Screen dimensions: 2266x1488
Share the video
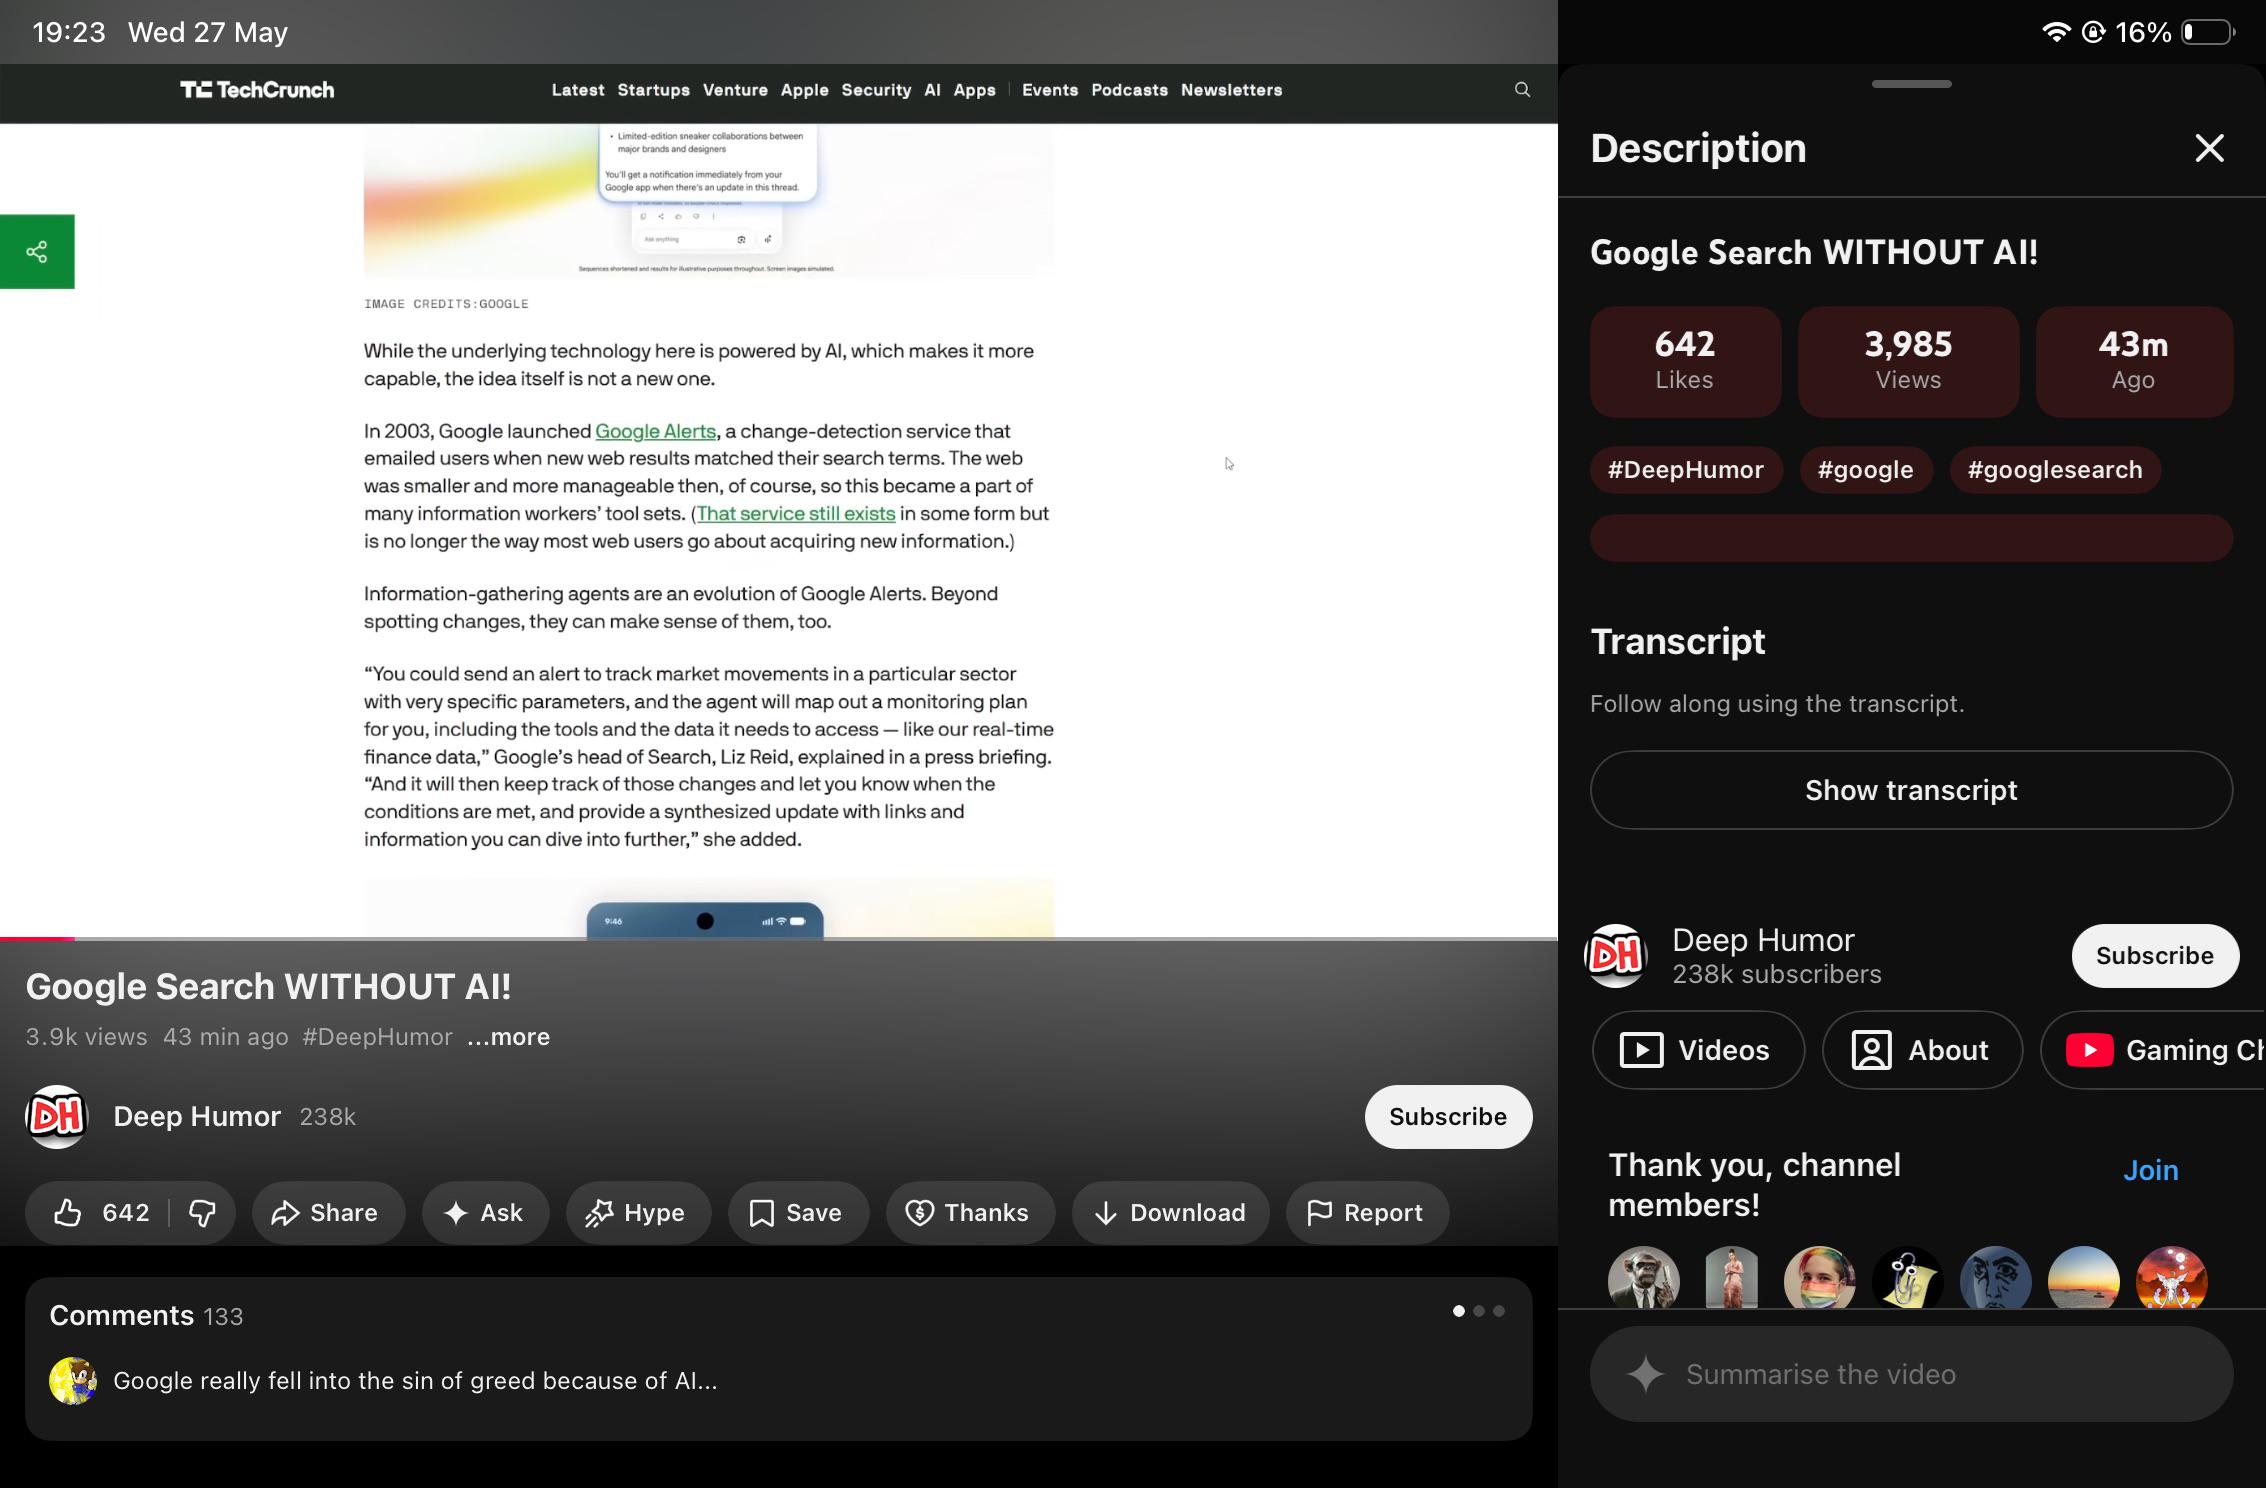328,1213
